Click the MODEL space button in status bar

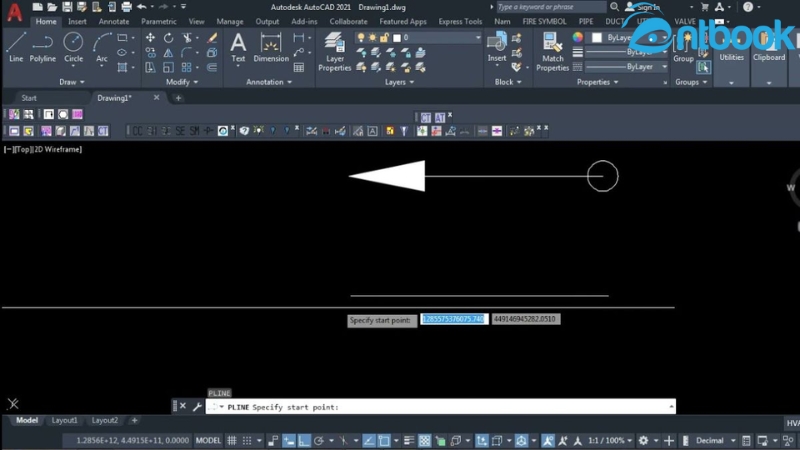tap(208, 440)
